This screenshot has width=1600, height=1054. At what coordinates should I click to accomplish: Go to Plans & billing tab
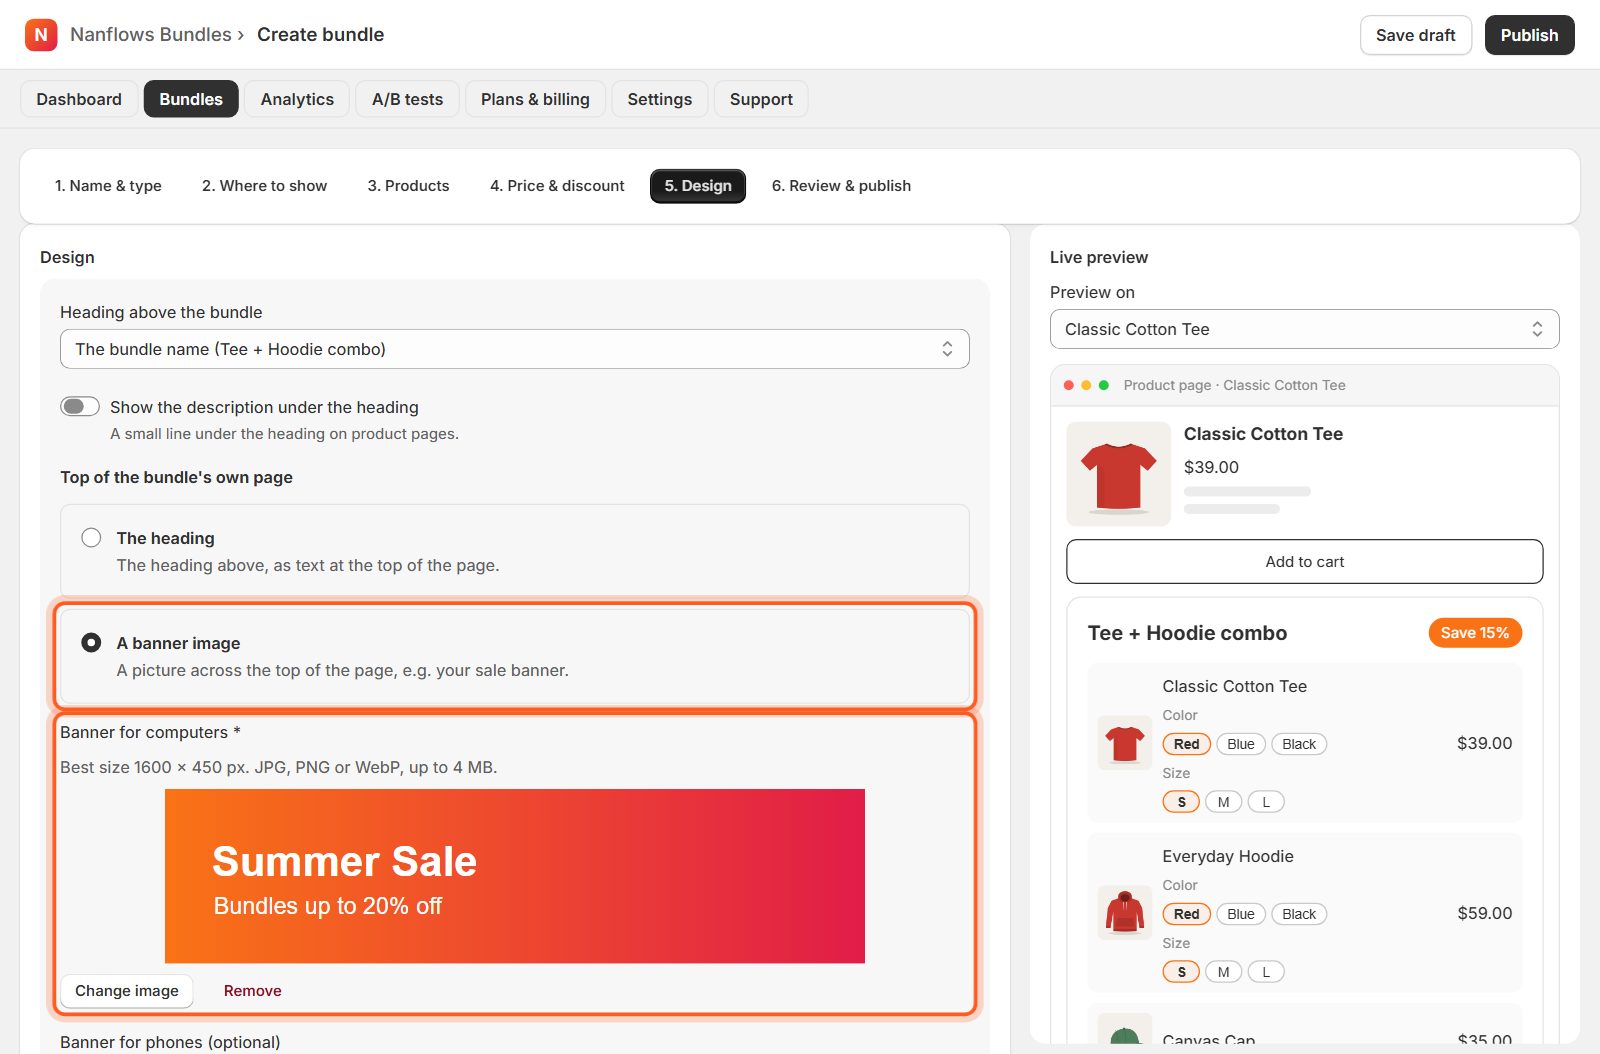pos(535,99)
